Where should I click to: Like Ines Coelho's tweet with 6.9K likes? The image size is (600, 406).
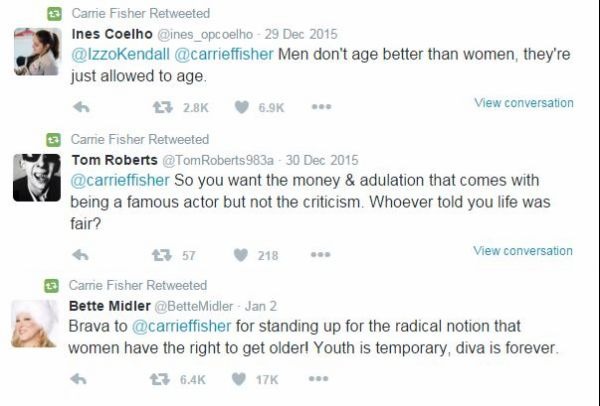coord(241,107)
